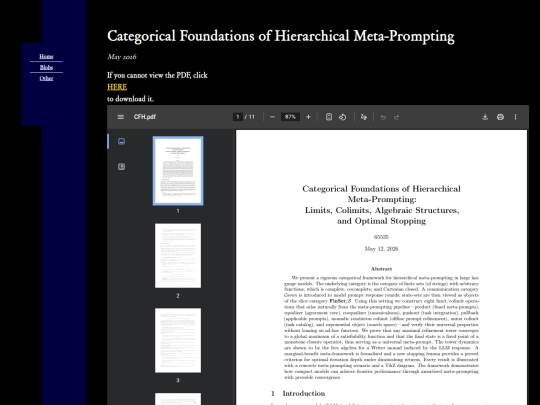Go to the Home page link
The width and height of the screenshot is (540, 405).
[x=46, y=56]
